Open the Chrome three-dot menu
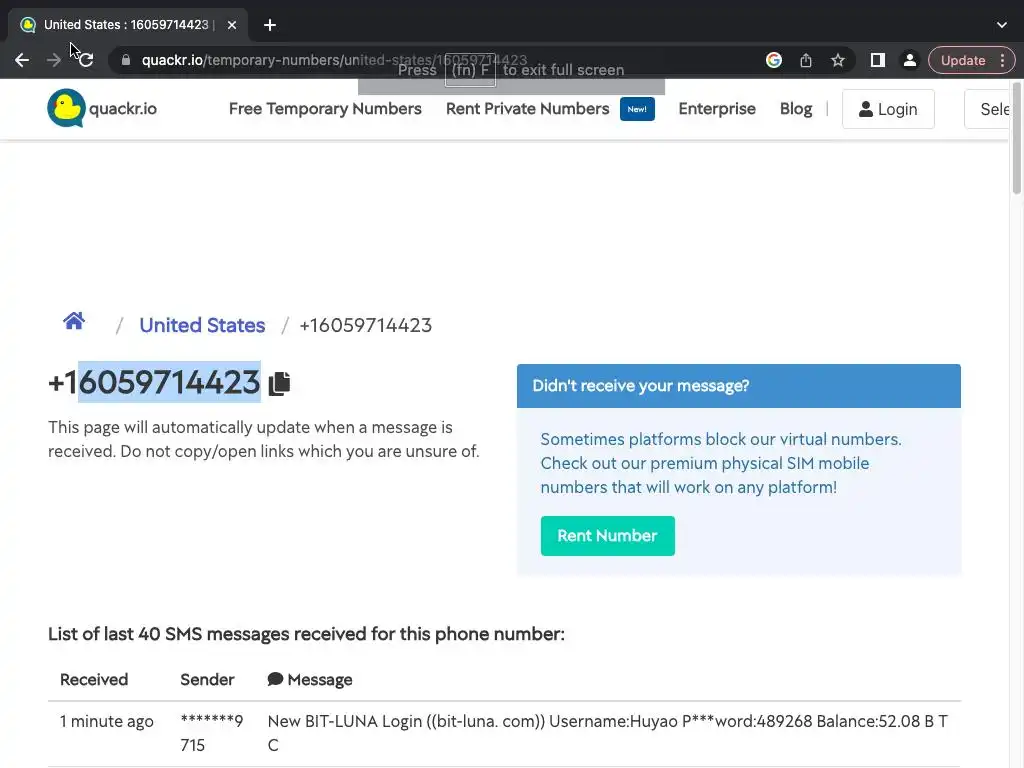Image resolution: width=1024 pixels, height=768 pixels. [x=1002, y=60]
